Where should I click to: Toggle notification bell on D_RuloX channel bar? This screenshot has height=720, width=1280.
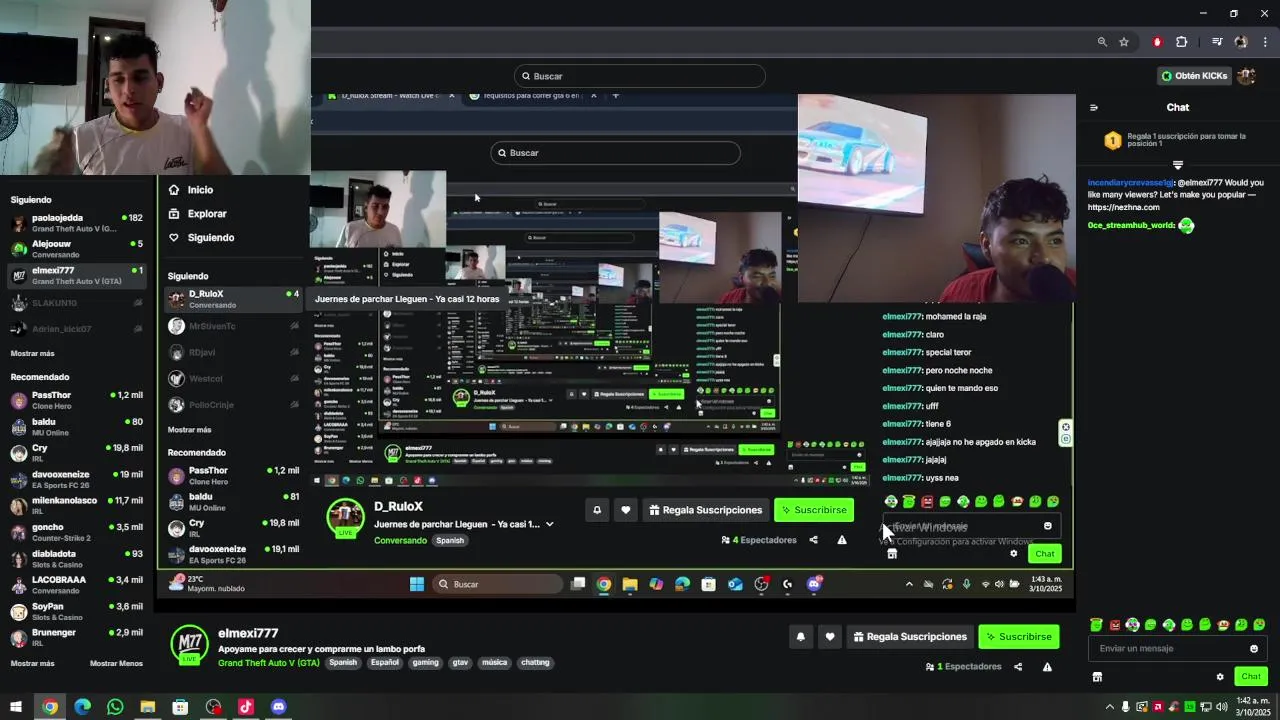597,510
